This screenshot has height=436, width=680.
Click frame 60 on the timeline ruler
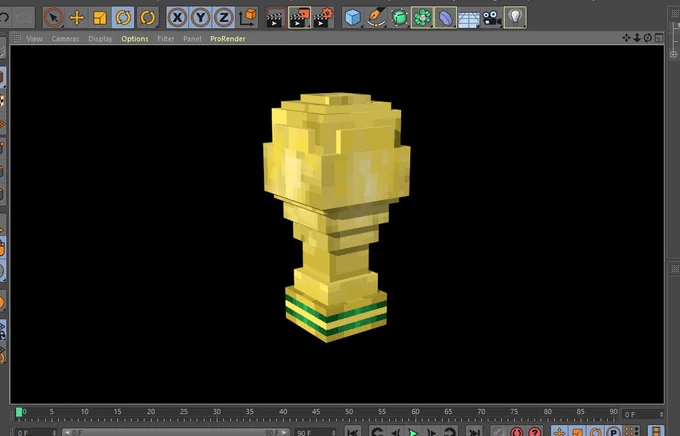[x=415, y=412]
